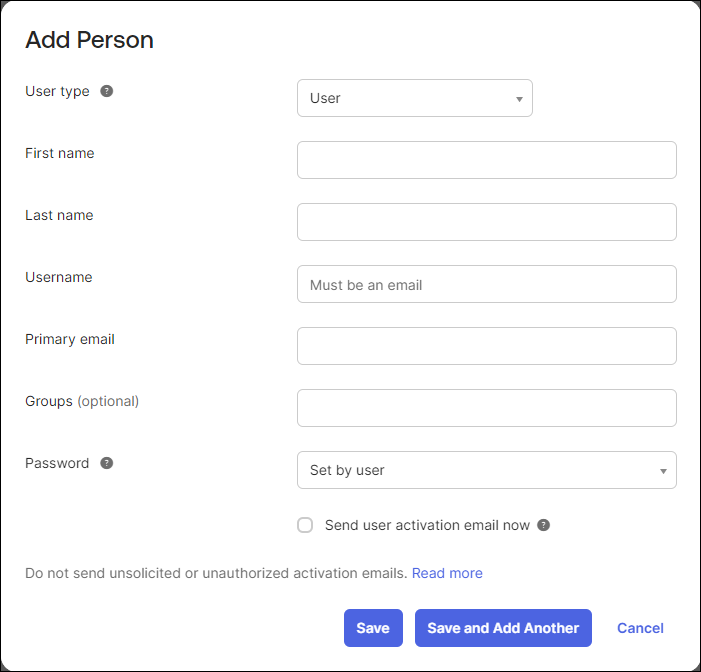Click the help icon beside User type
Viewport: 701px width, 672px height.
pos(106,91)
